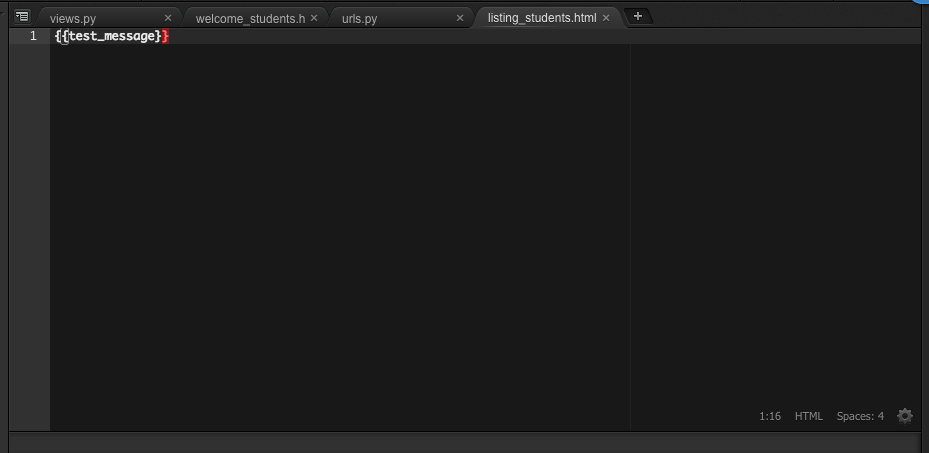Open editor settings gear in status bar
Image resolution: width=929 pixels, height=453 pixels.
(905, 416)
